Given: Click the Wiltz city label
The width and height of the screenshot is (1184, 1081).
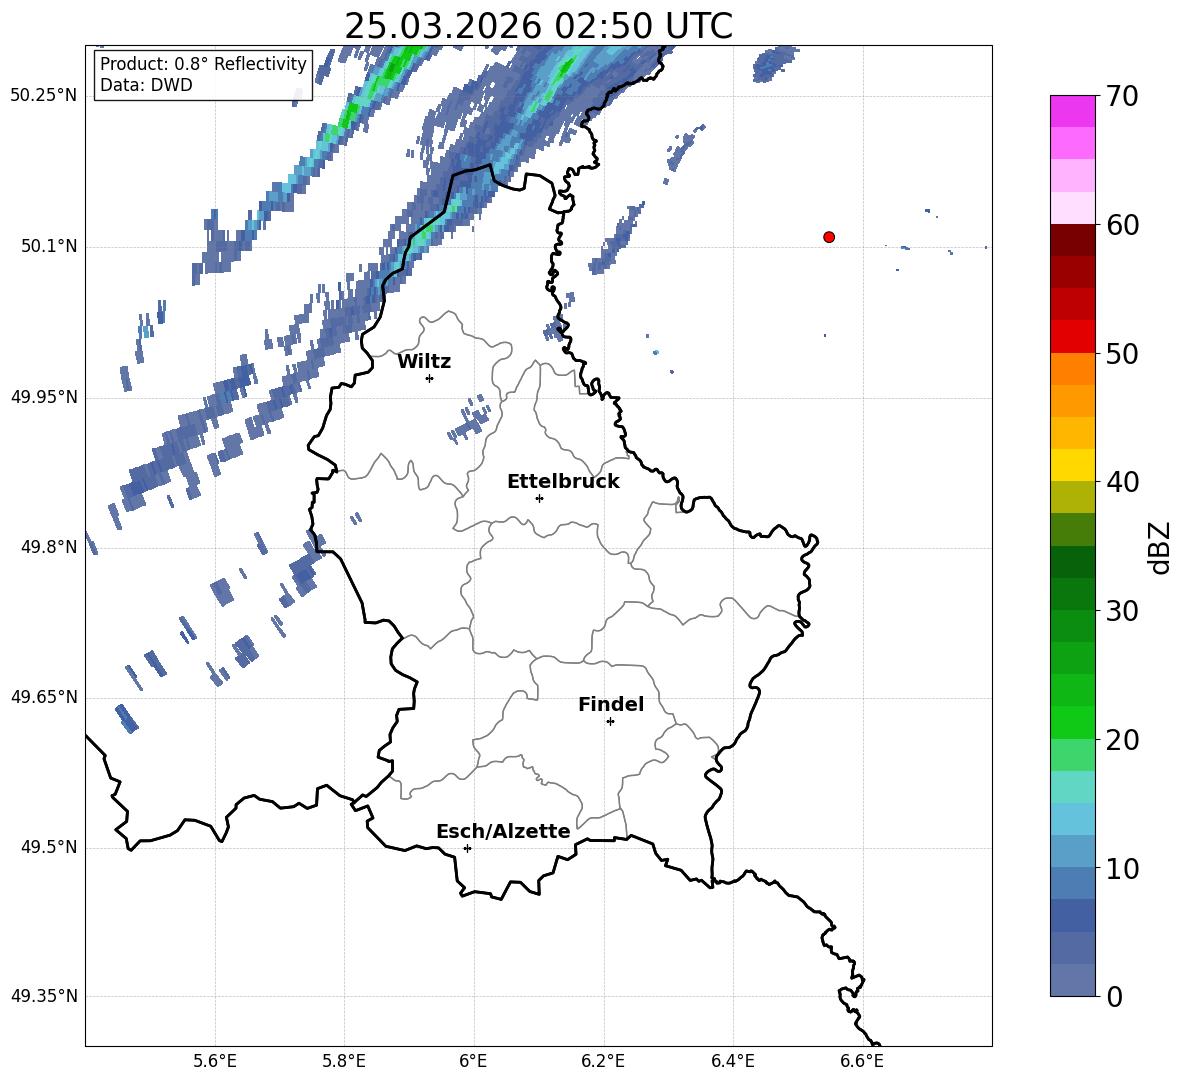Looking at the screenshot, I should [x=424, y=362].
